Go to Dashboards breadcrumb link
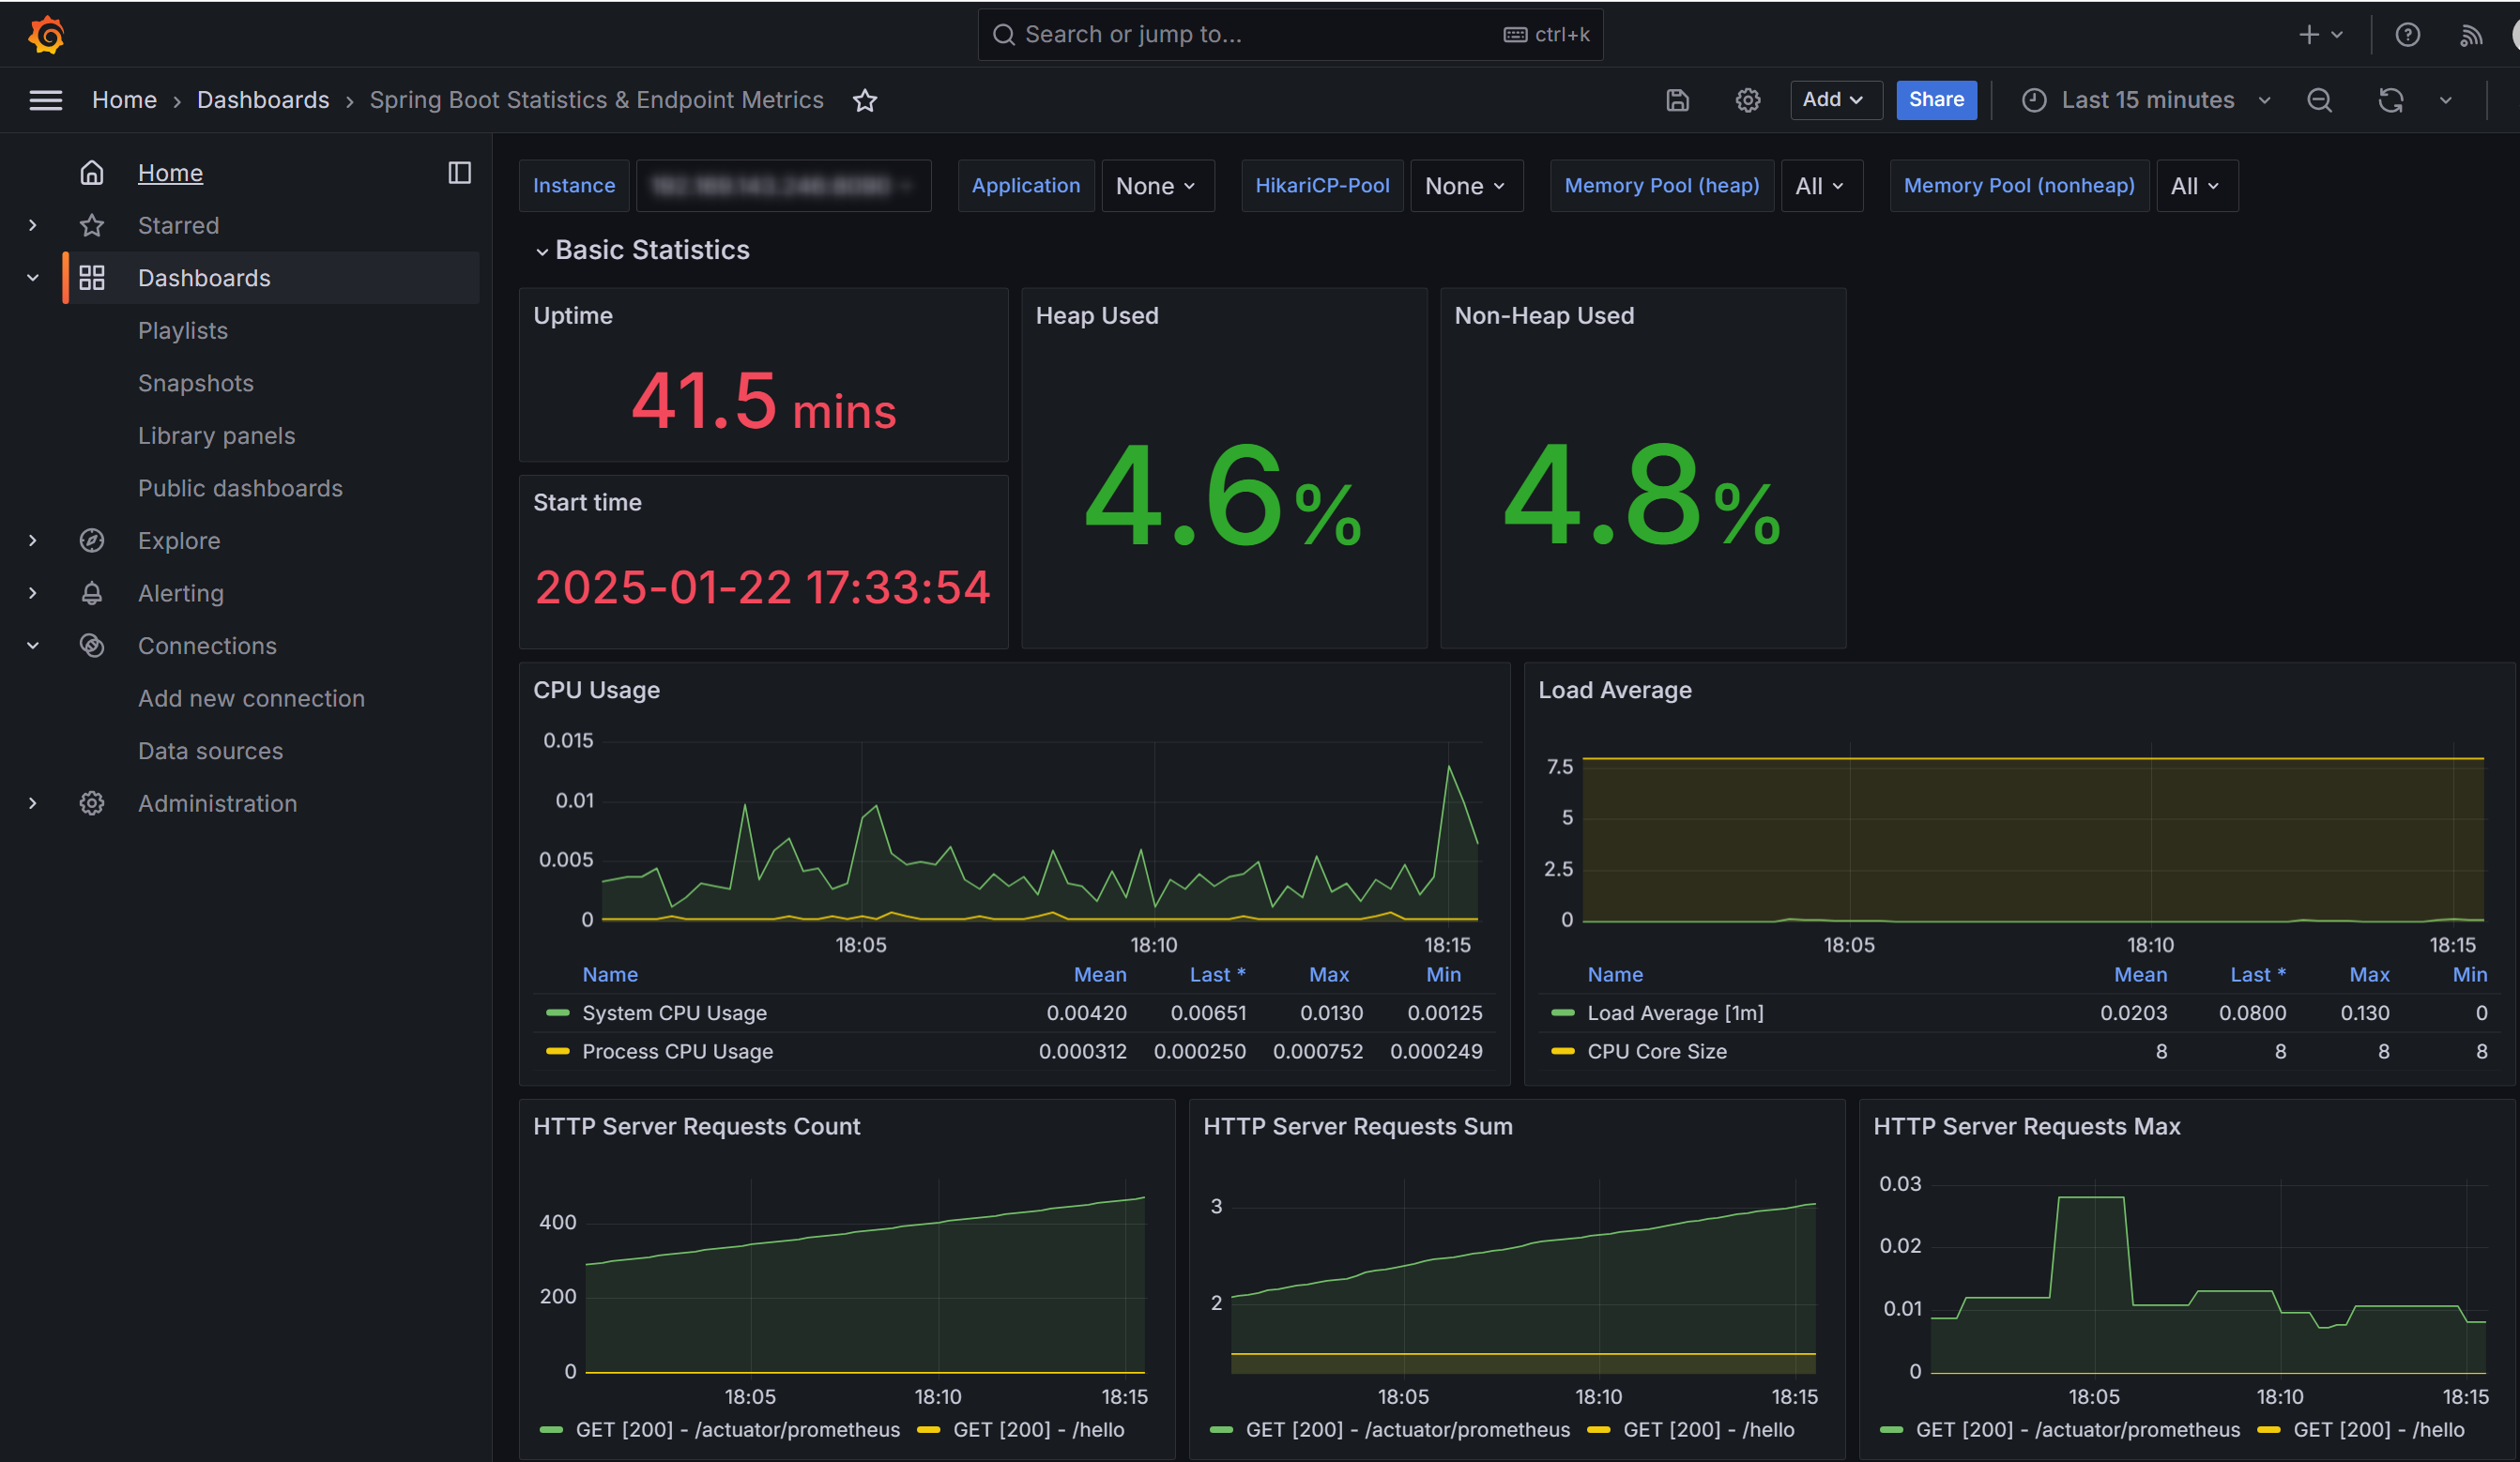Image resolution: width=2520 pixels, height=1462 pixels. (263, 100)
